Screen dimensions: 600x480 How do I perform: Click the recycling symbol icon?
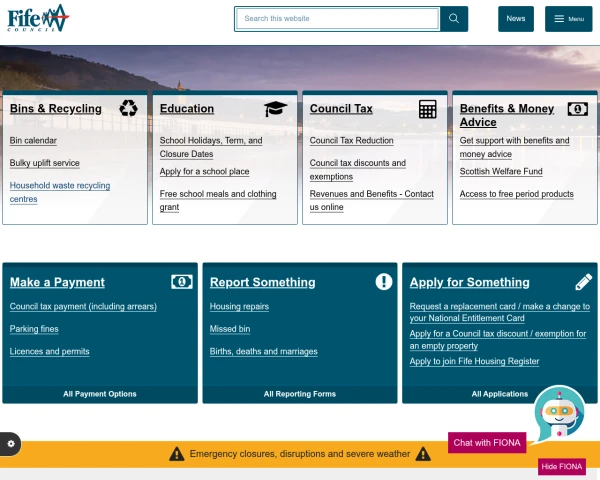click(x=129, y=109)
